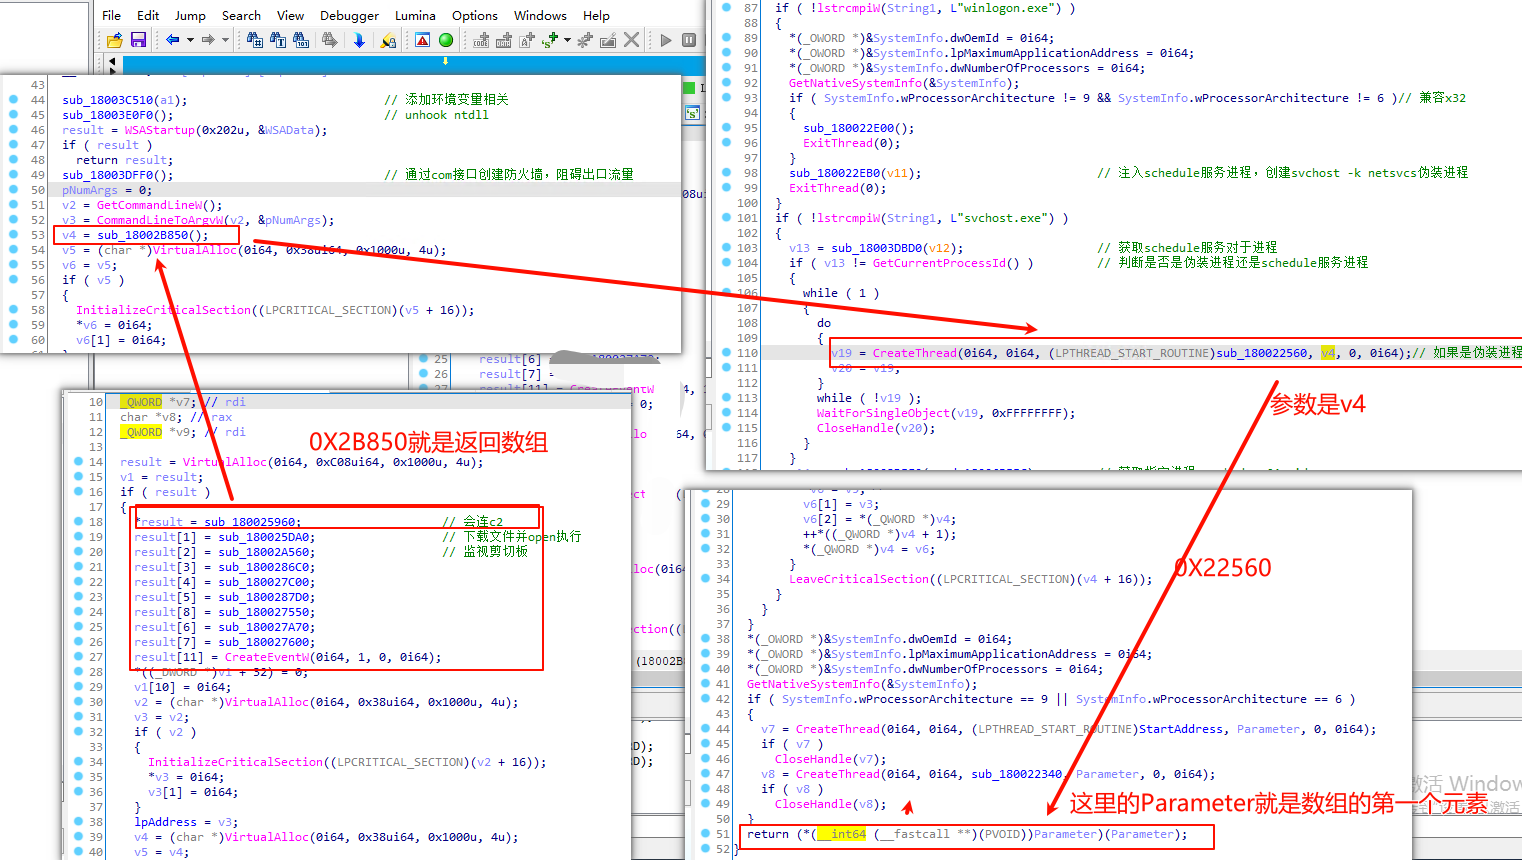Open the Help menu
Viewport: 1522px width, 860px height.
point(596,15)
